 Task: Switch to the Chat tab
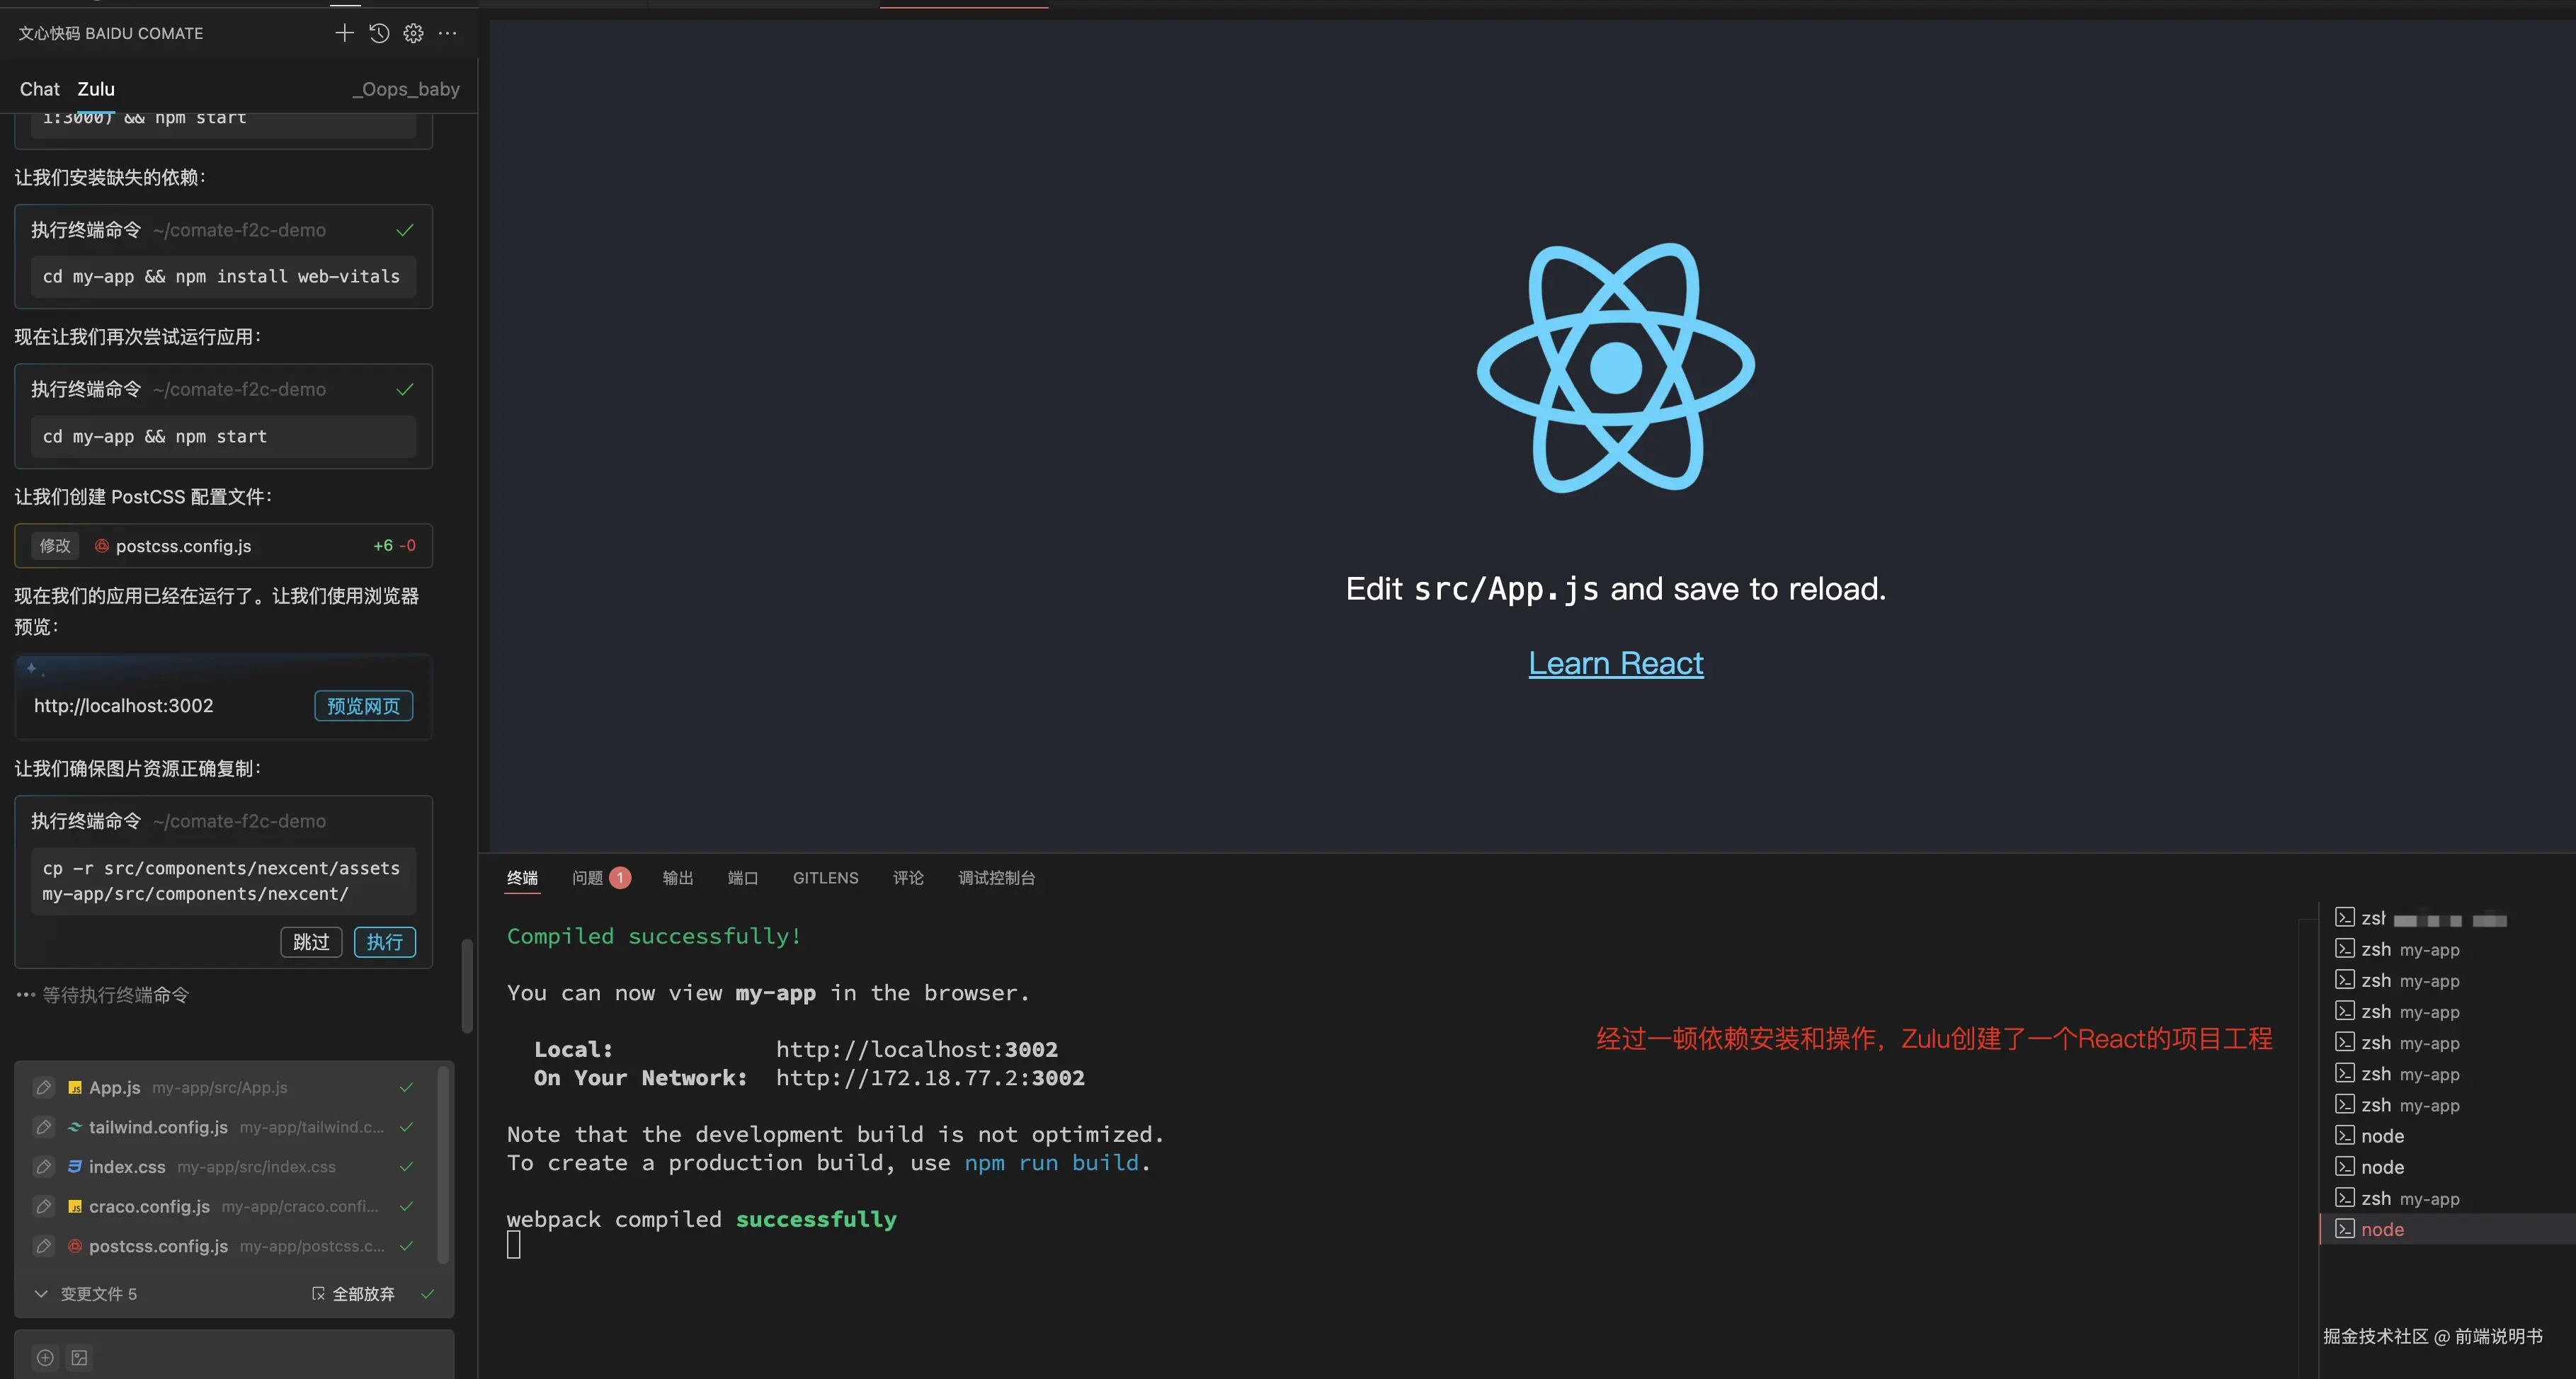point(40,89)
